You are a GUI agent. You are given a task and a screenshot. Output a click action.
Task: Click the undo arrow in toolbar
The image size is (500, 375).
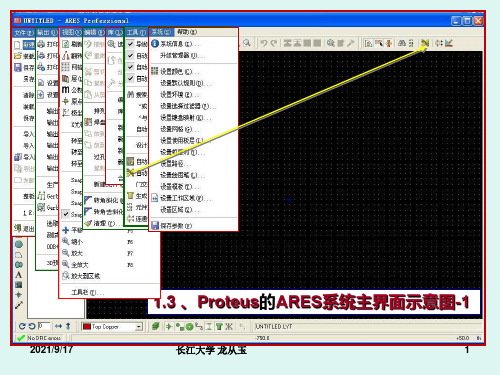click(x=264, y=43)
